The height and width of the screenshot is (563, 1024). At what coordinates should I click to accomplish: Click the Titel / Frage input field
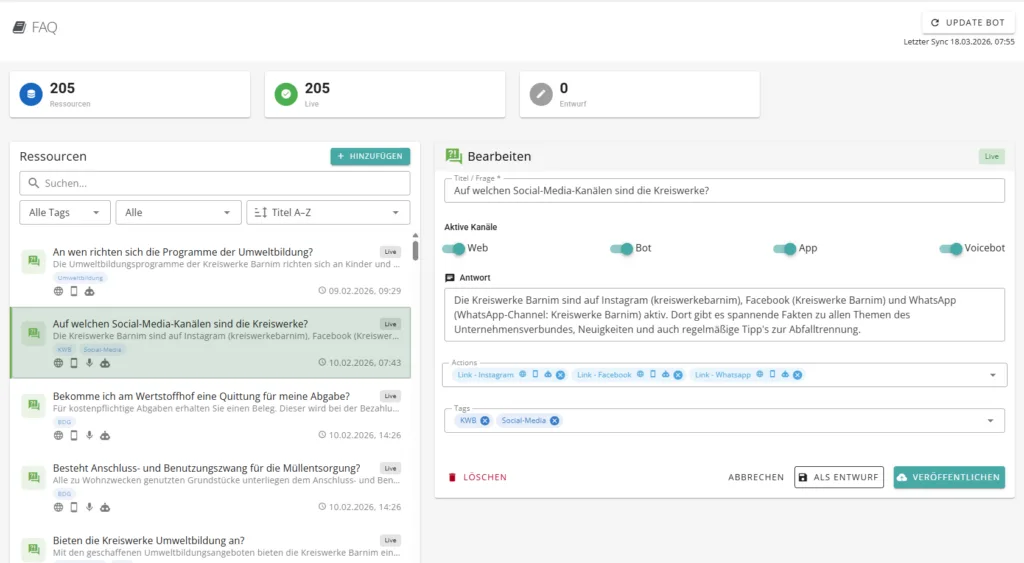724,191
